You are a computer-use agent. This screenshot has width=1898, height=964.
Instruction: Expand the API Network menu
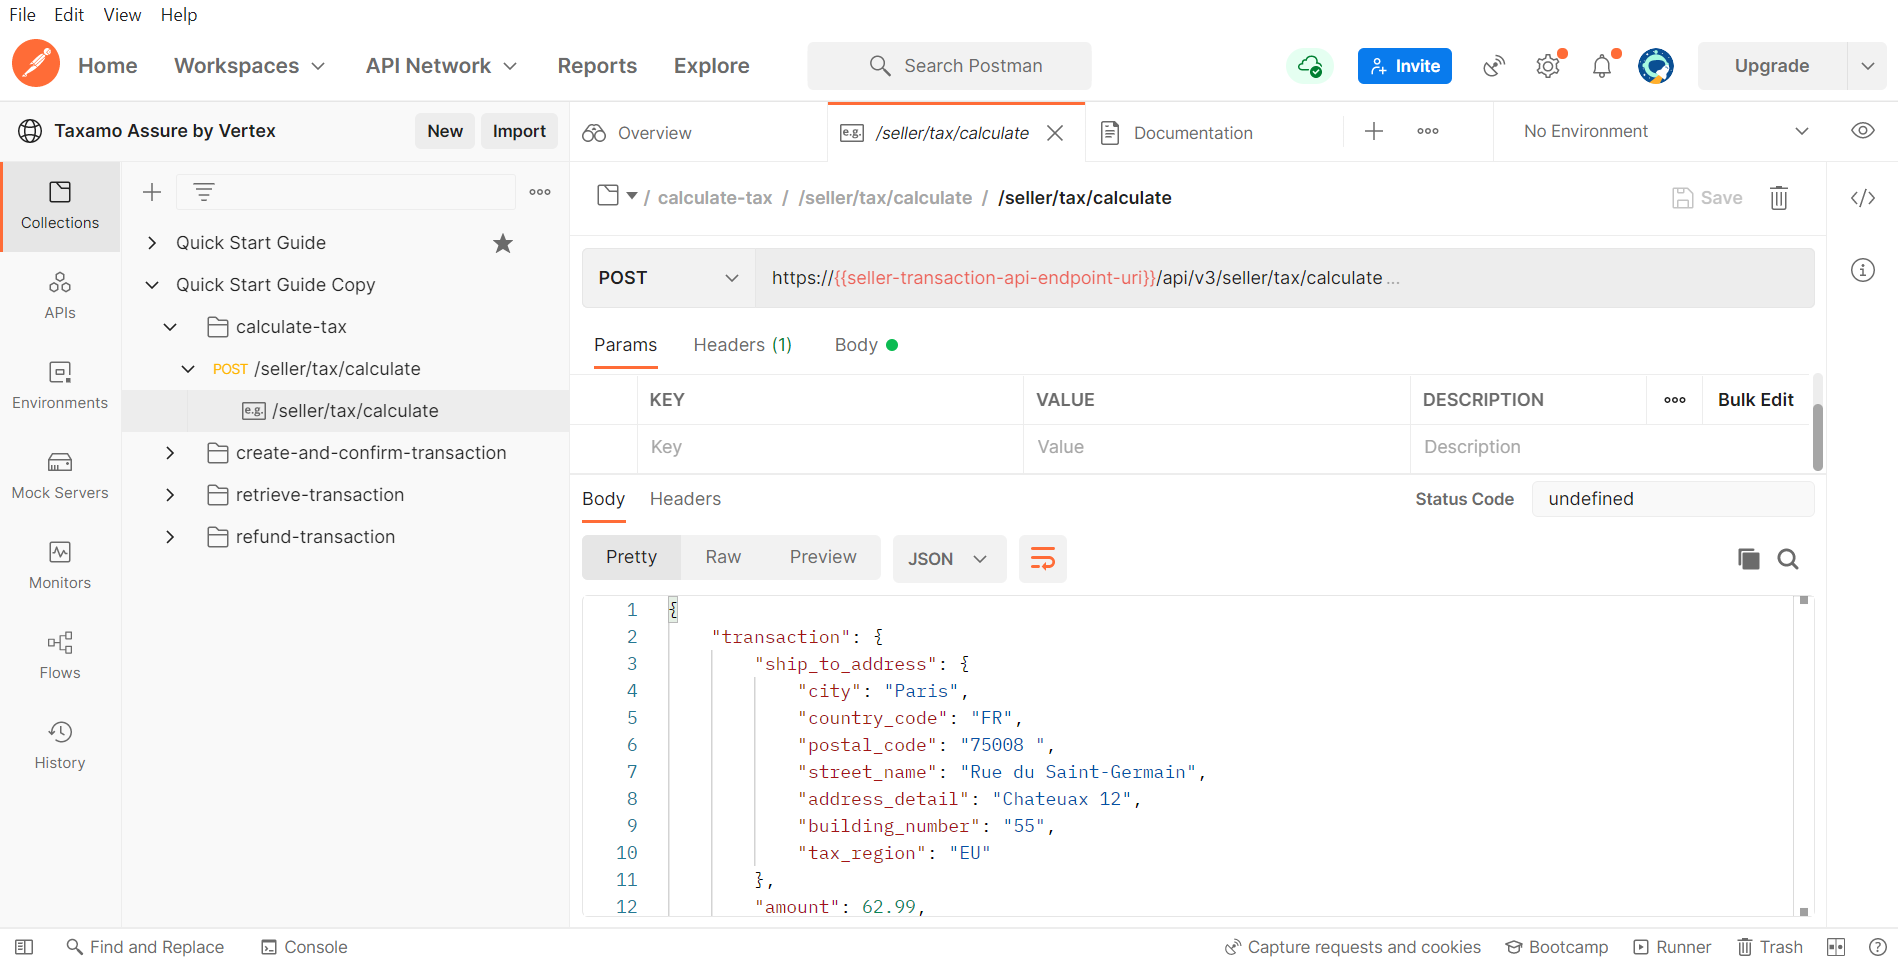(x=441, y=66)
